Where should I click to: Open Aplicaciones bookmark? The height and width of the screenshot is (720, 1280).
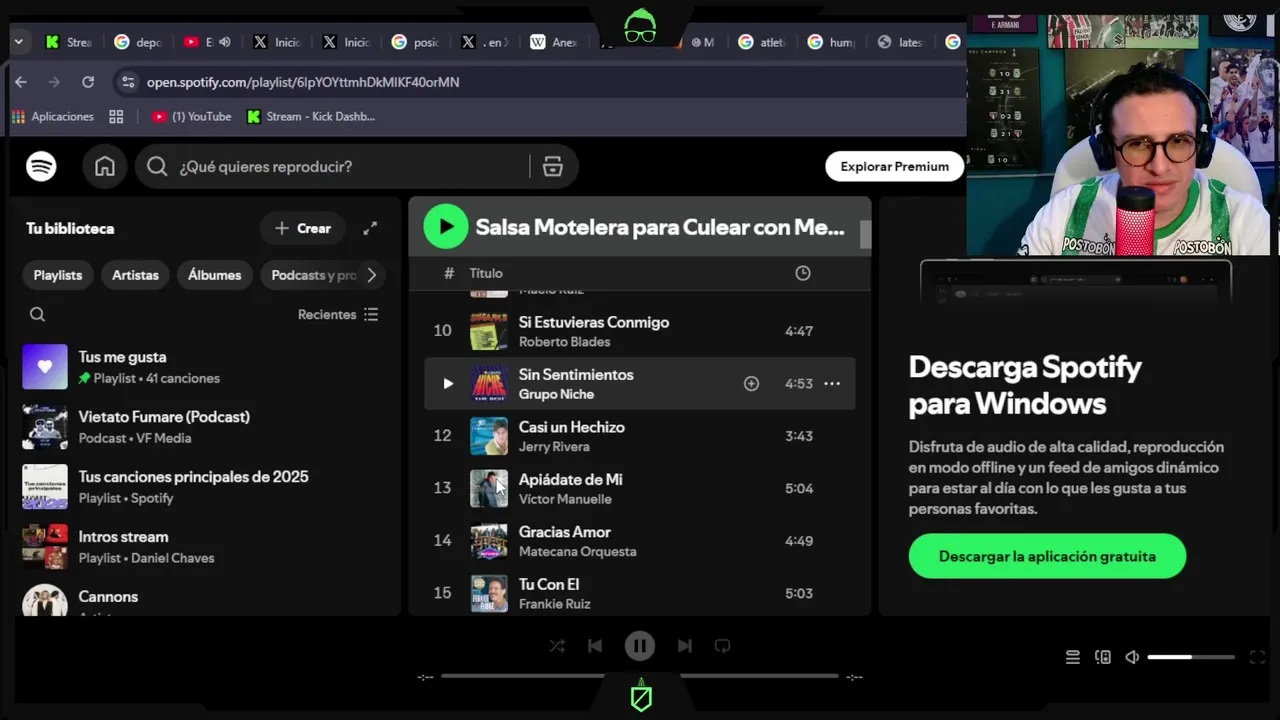click(x=53, y=117)
